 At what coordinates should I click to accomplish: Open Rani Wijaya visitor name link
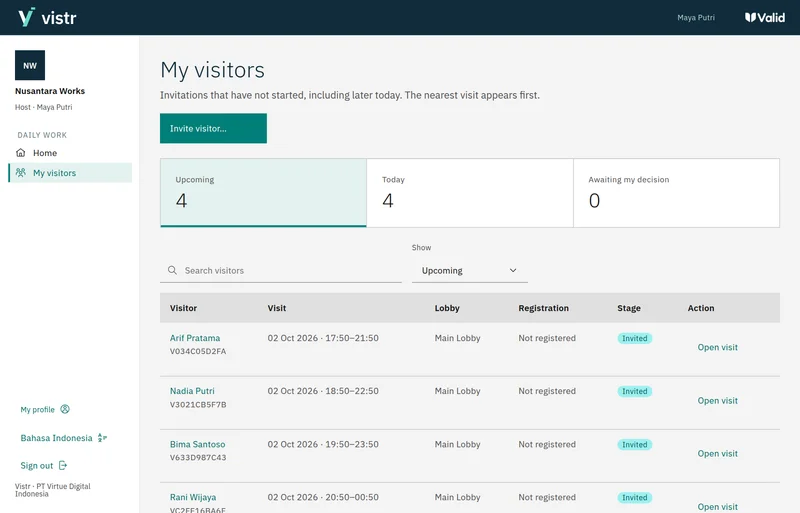(193, 497)
